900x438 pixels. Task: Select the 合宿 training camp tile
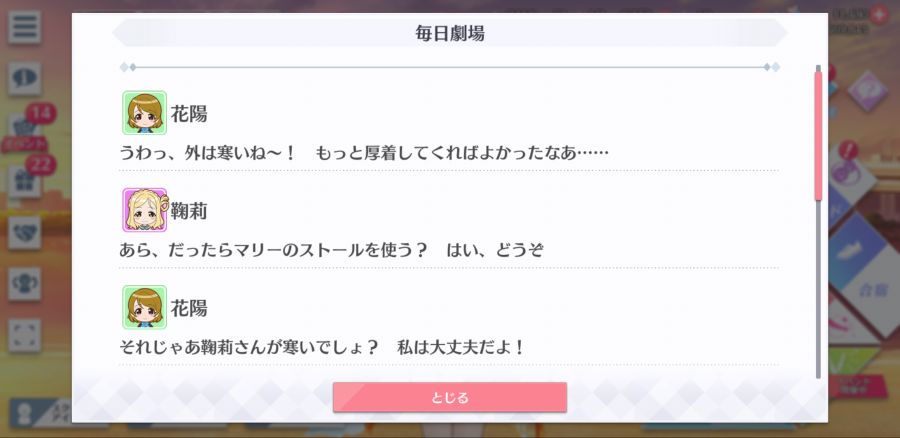pyautogui.click(x=872, y=292)
